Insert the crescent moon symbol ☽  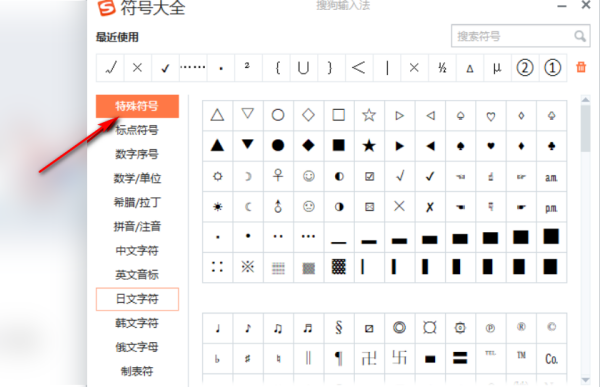tap(248, 176)
